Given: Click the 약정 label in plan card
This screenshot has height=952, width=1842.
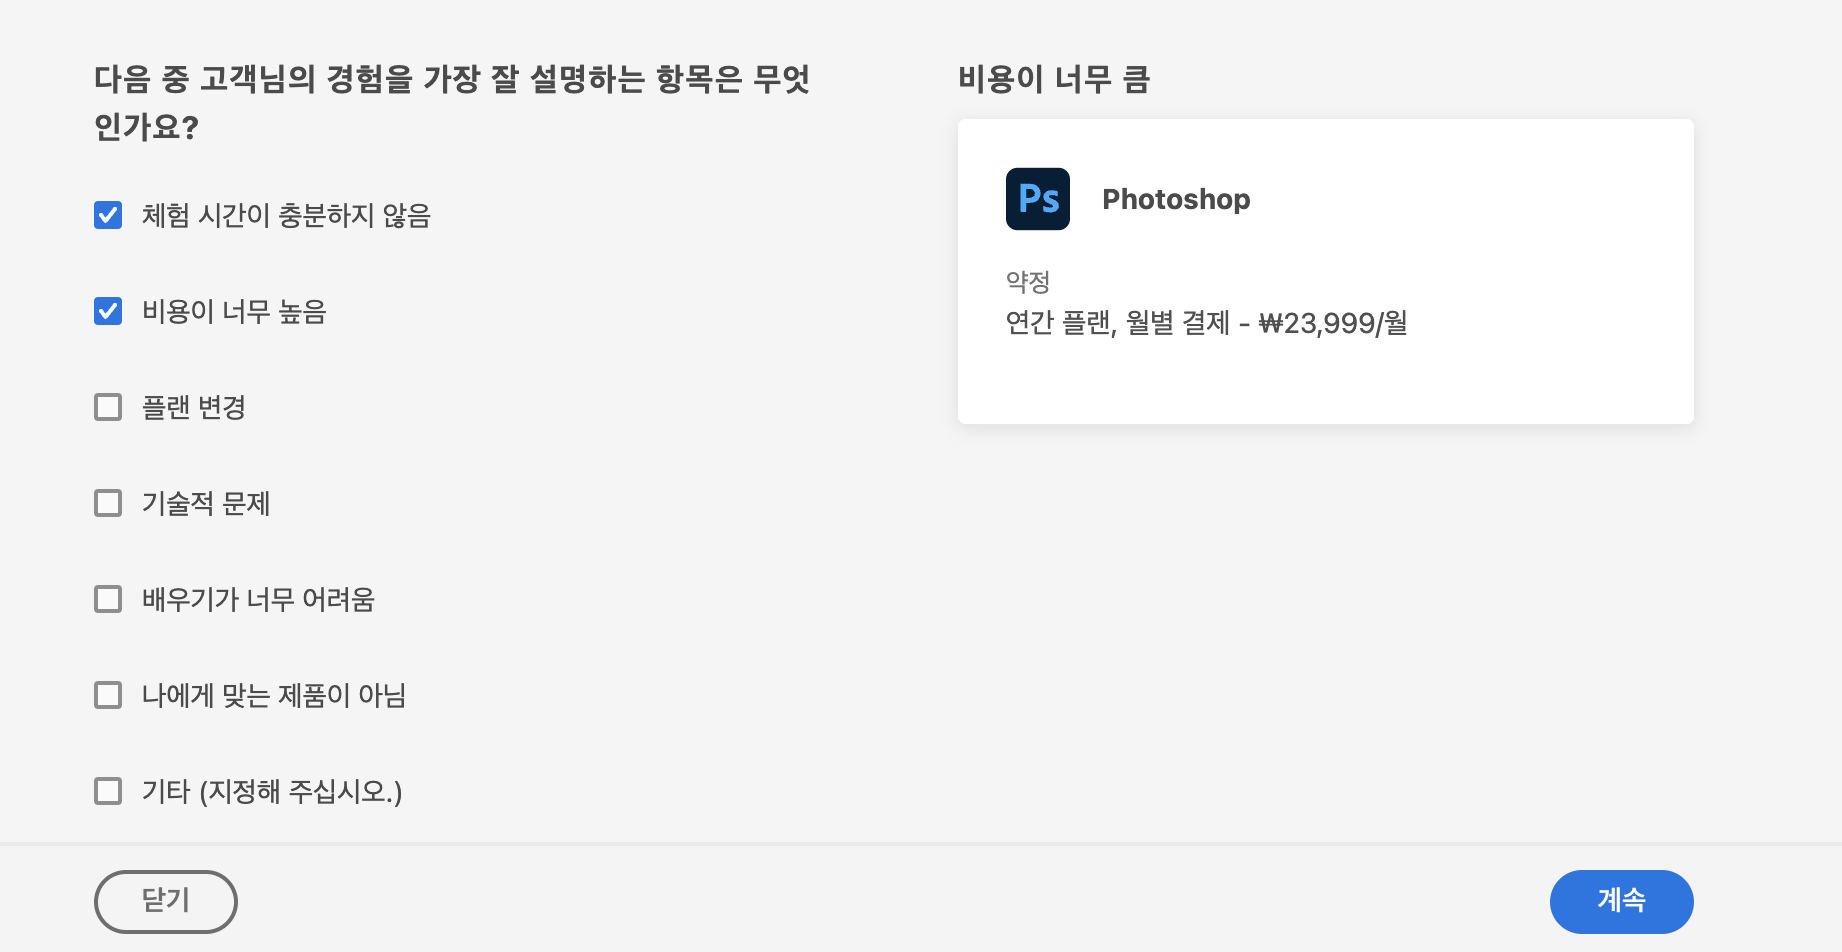Looking at the screenshot, I should (1027, 282).
